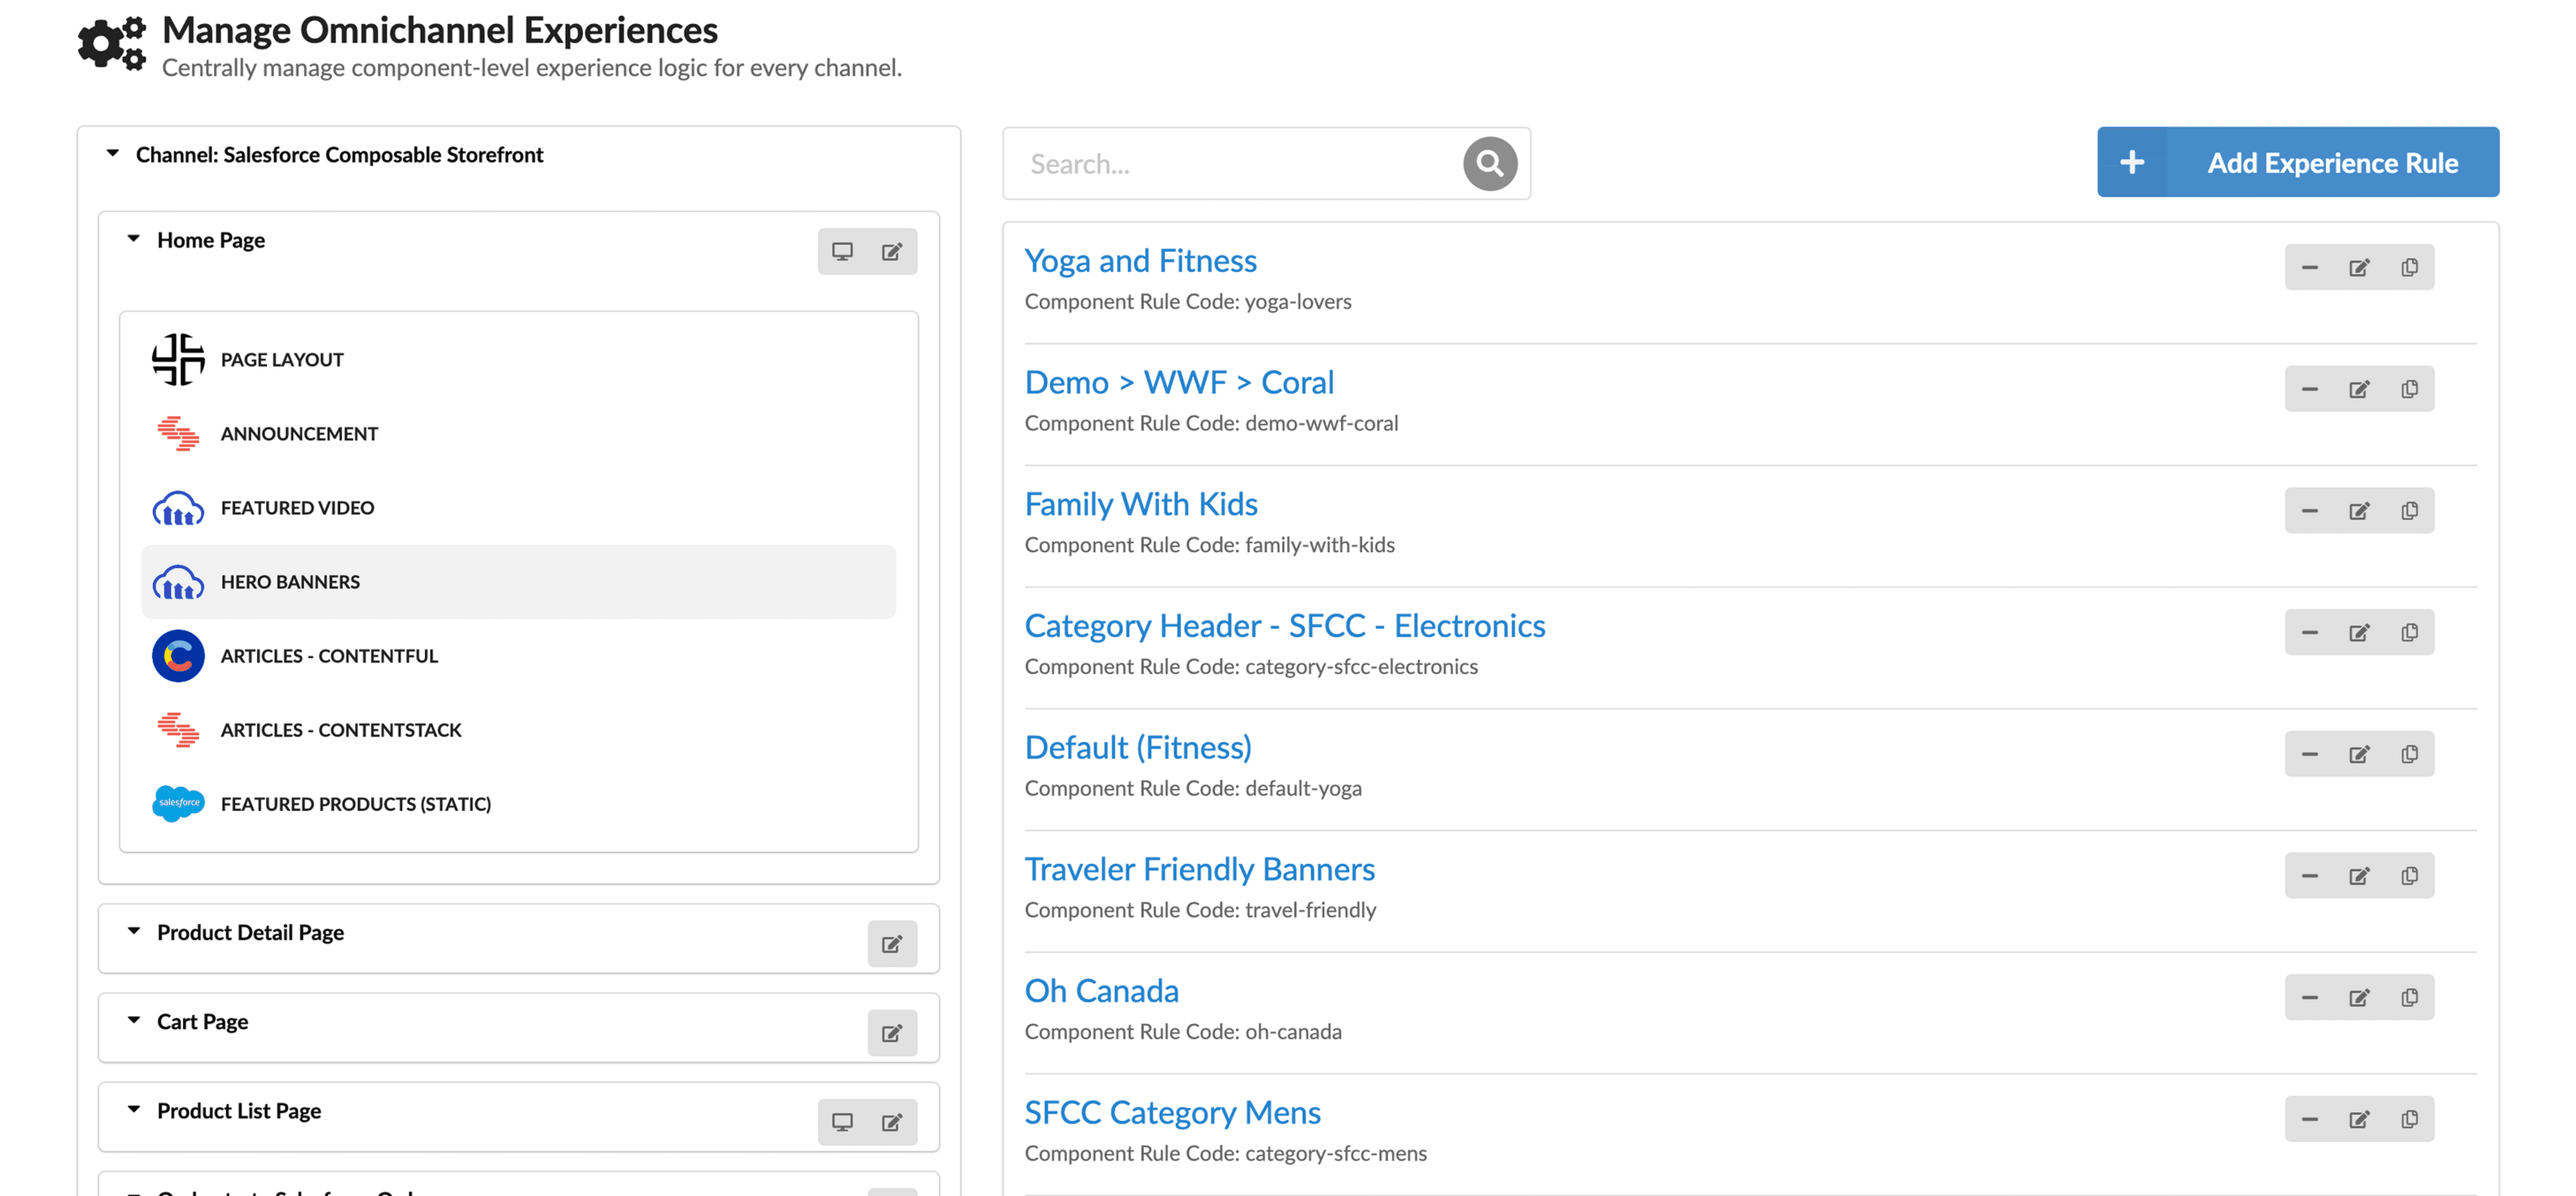Open the Demo > WWF > Coral link
Viewport: 2576px width, 1196px height.
[1180, 382]
